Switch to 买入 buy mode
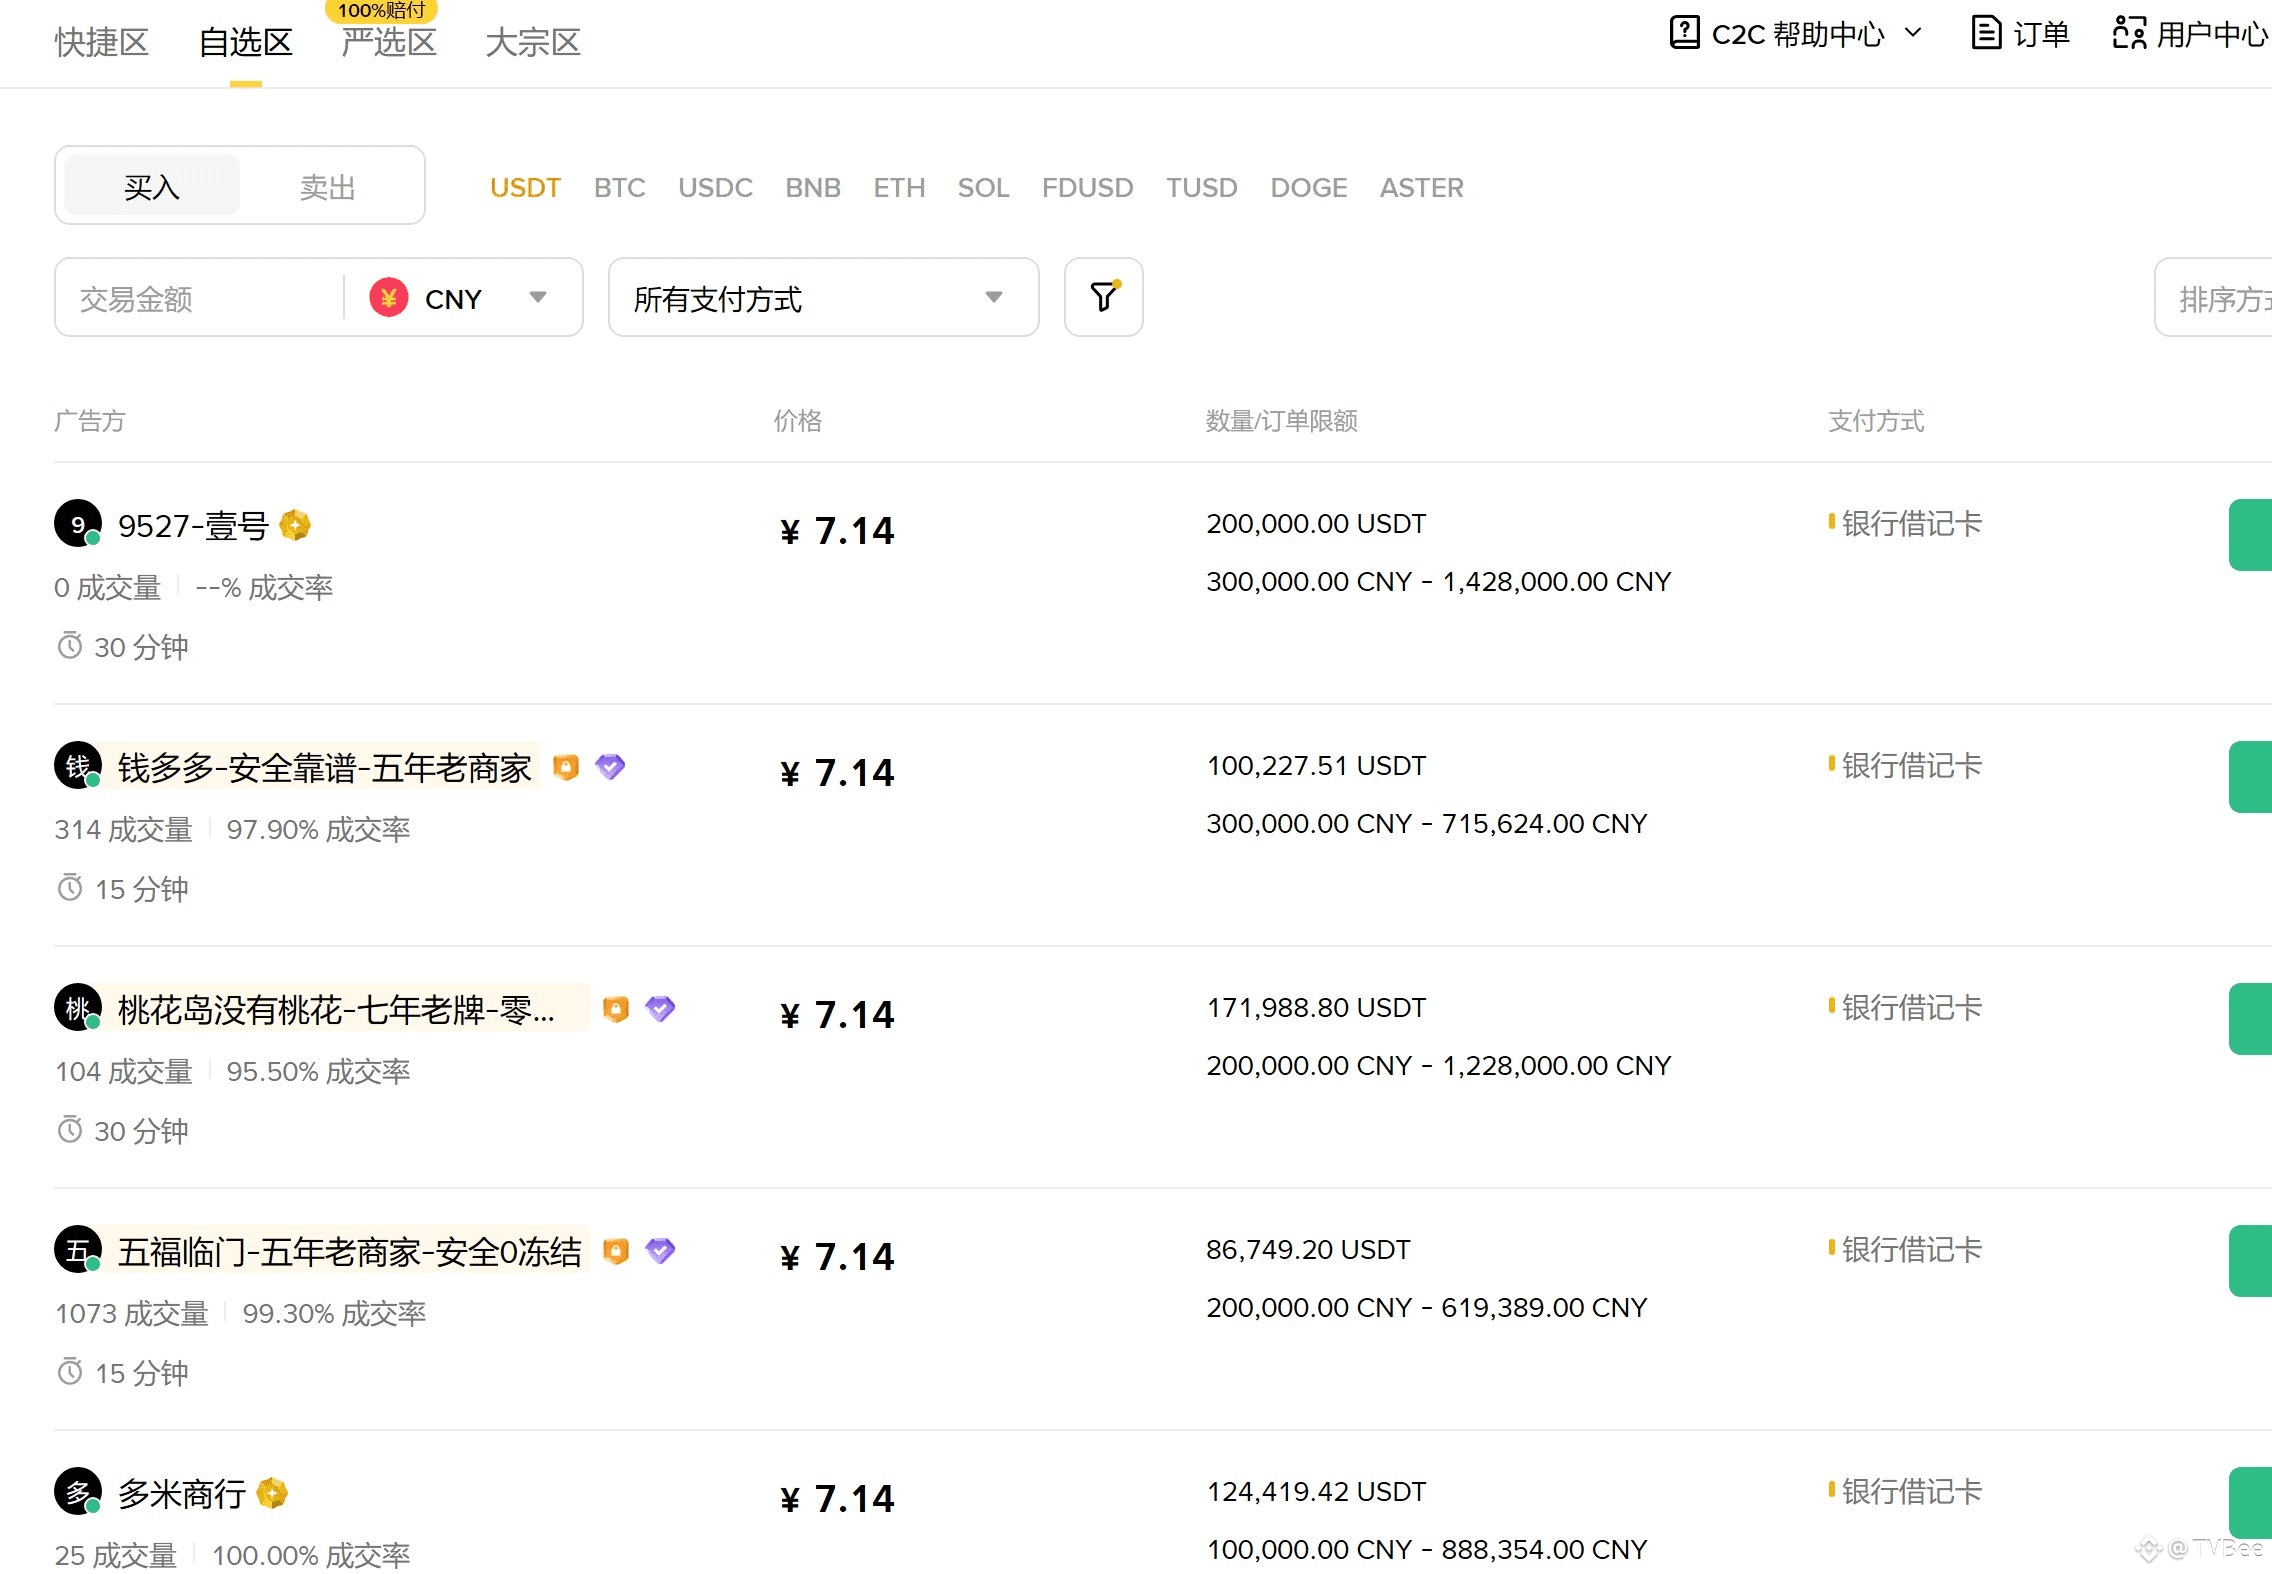This screenshot has width=2272, height=1574. tap(152, 186)
